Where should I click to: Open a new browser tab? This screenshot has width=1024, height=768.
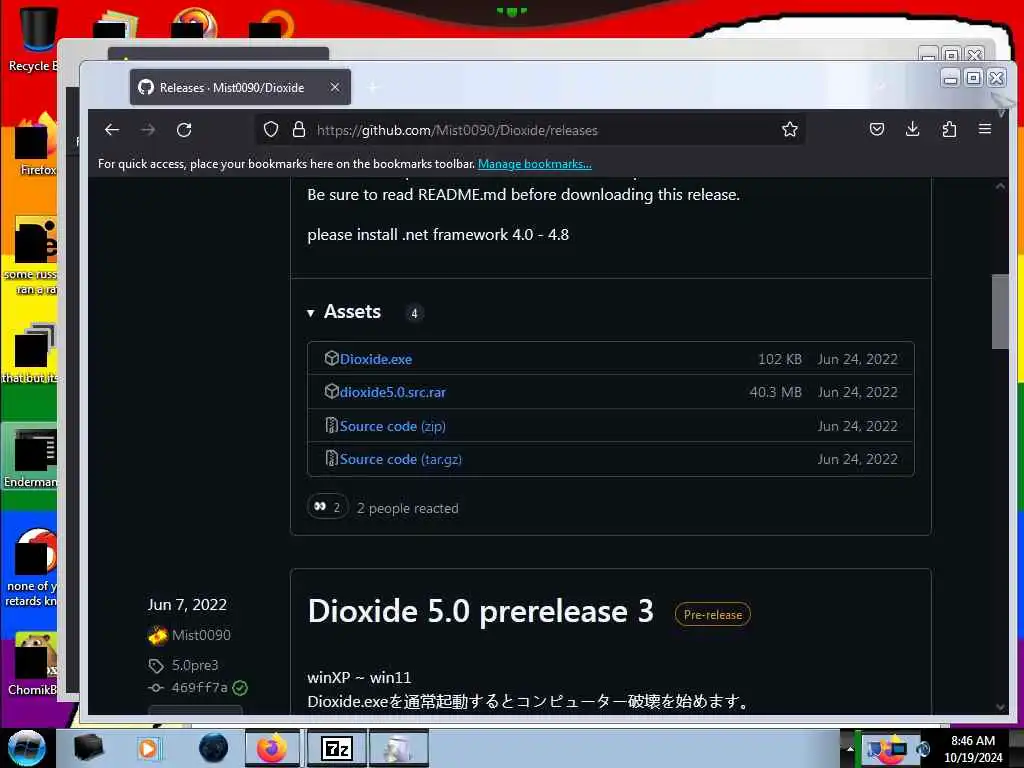click(373, 87)
